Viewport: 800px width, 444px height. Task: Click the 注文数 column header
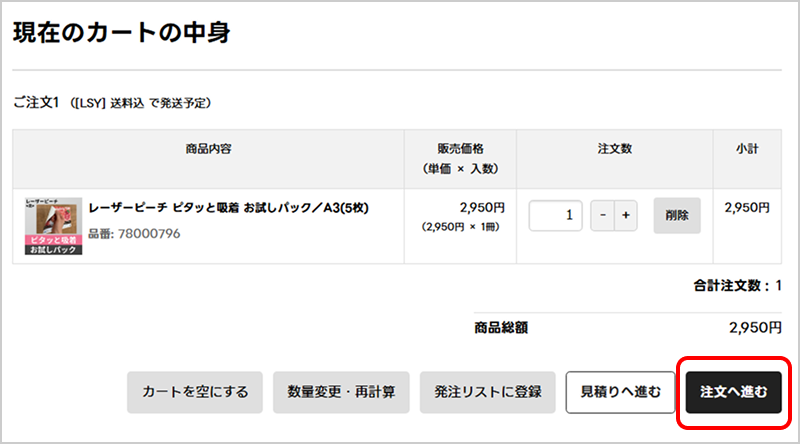point(615,148)
